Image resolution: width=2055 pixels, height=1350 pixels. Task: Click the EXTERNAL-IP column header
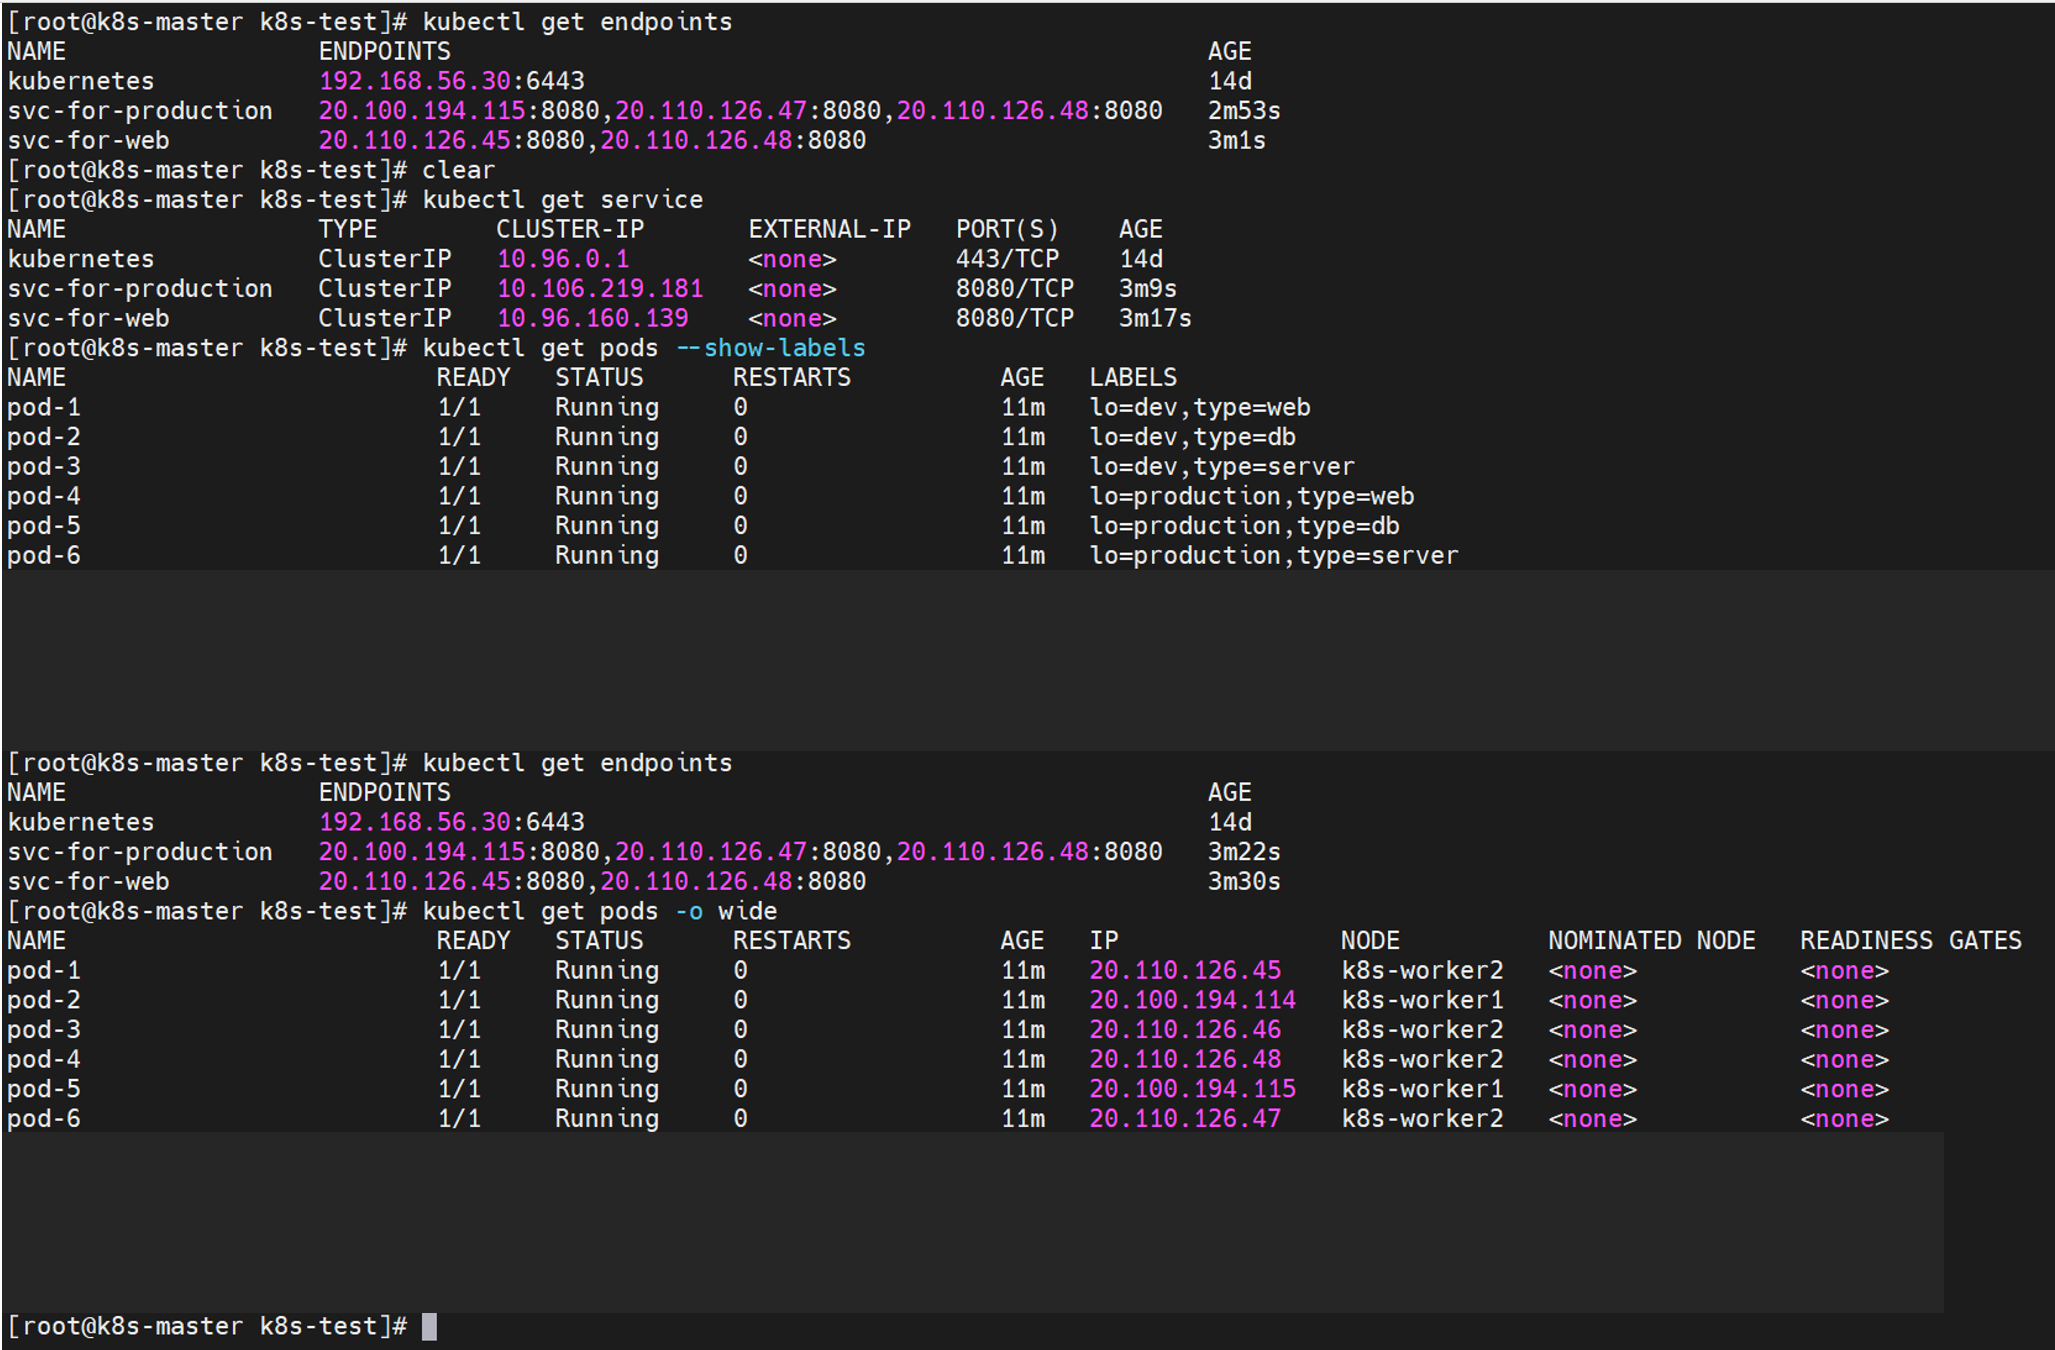tap(829, 230)
